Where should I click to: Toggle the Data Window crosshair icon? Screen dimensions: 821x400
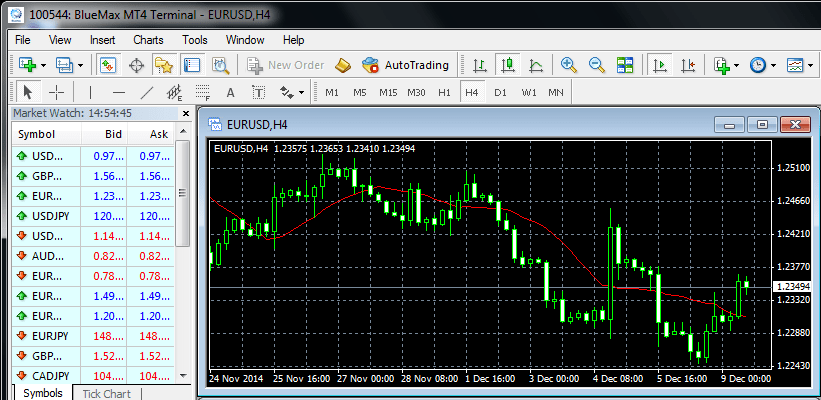point(136,65)
